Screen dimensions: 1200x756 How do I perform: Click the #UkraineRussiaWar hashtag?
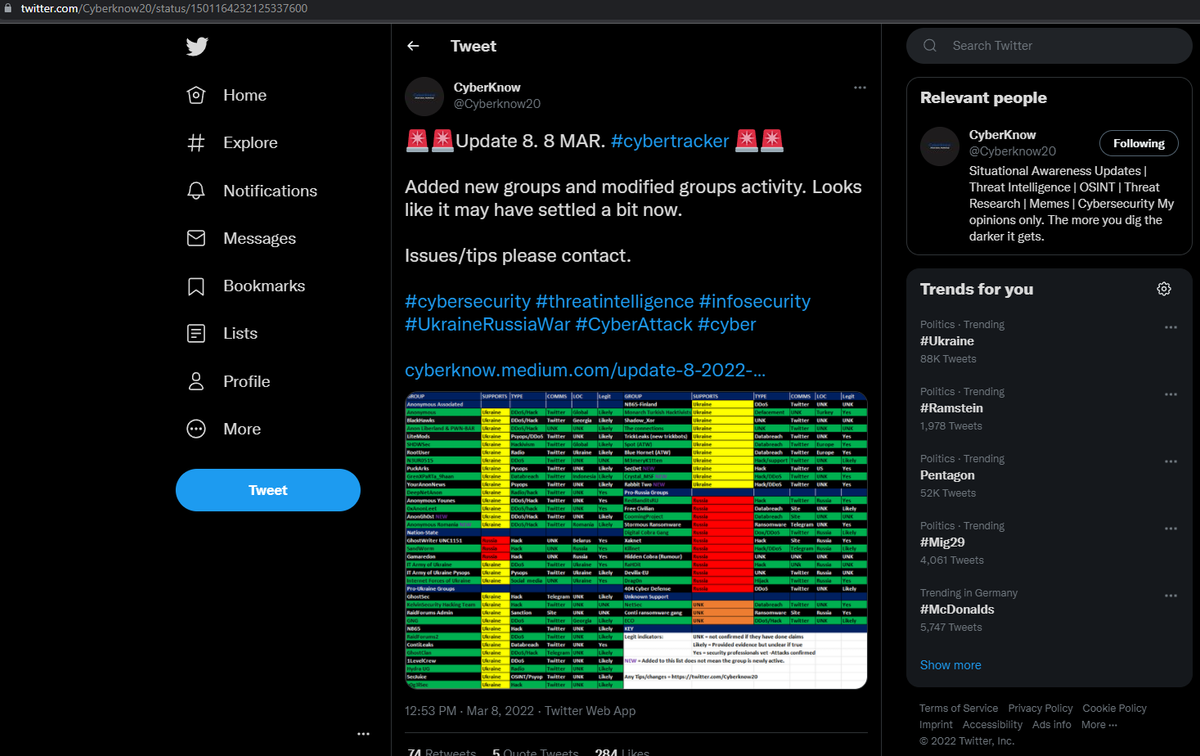point(487,324)
